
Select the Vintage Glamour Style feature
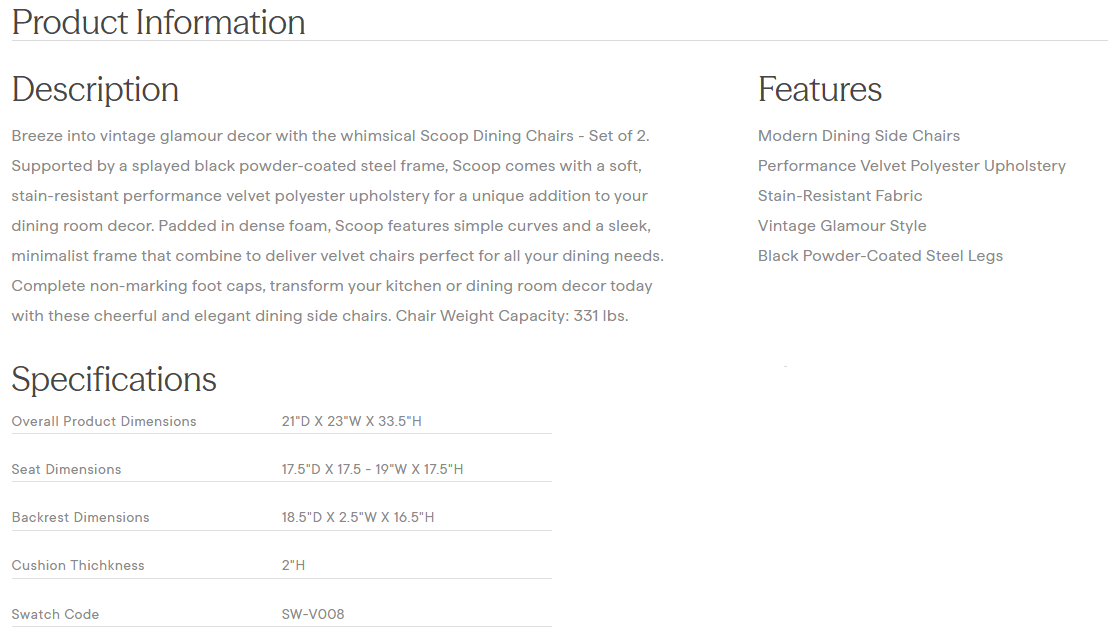(x=842, y=226)
